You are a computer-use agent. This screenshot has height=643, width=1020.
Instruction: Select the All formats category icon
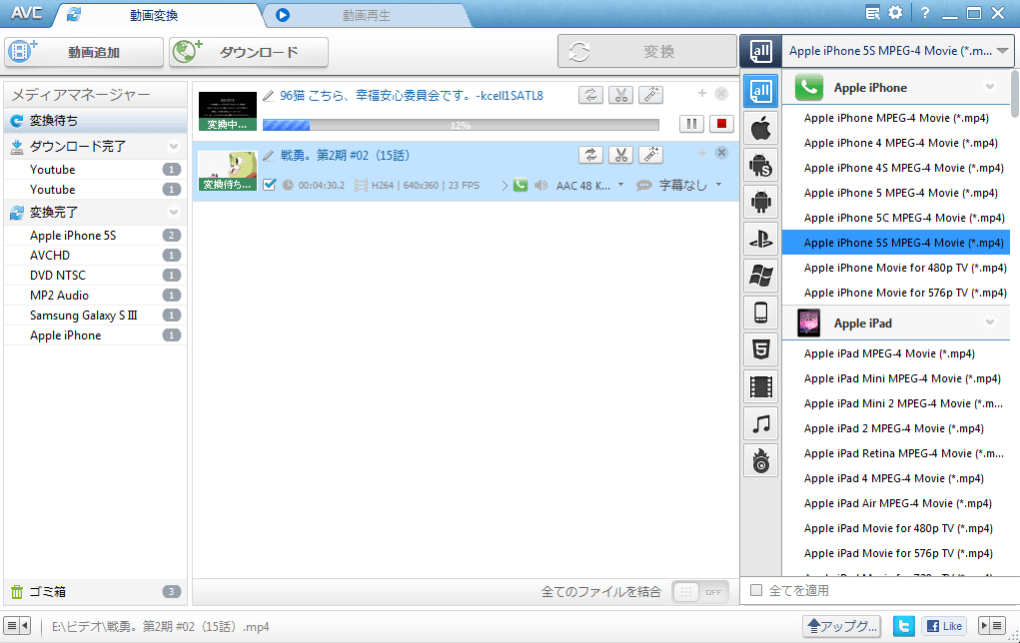click(x=760, y=91)
